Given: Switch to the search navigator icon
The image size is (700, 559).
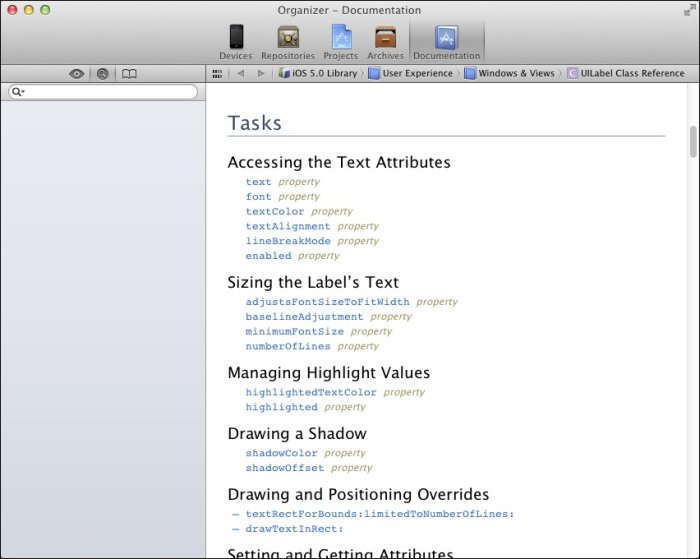Looking at the screenshot, I should 102,74.
